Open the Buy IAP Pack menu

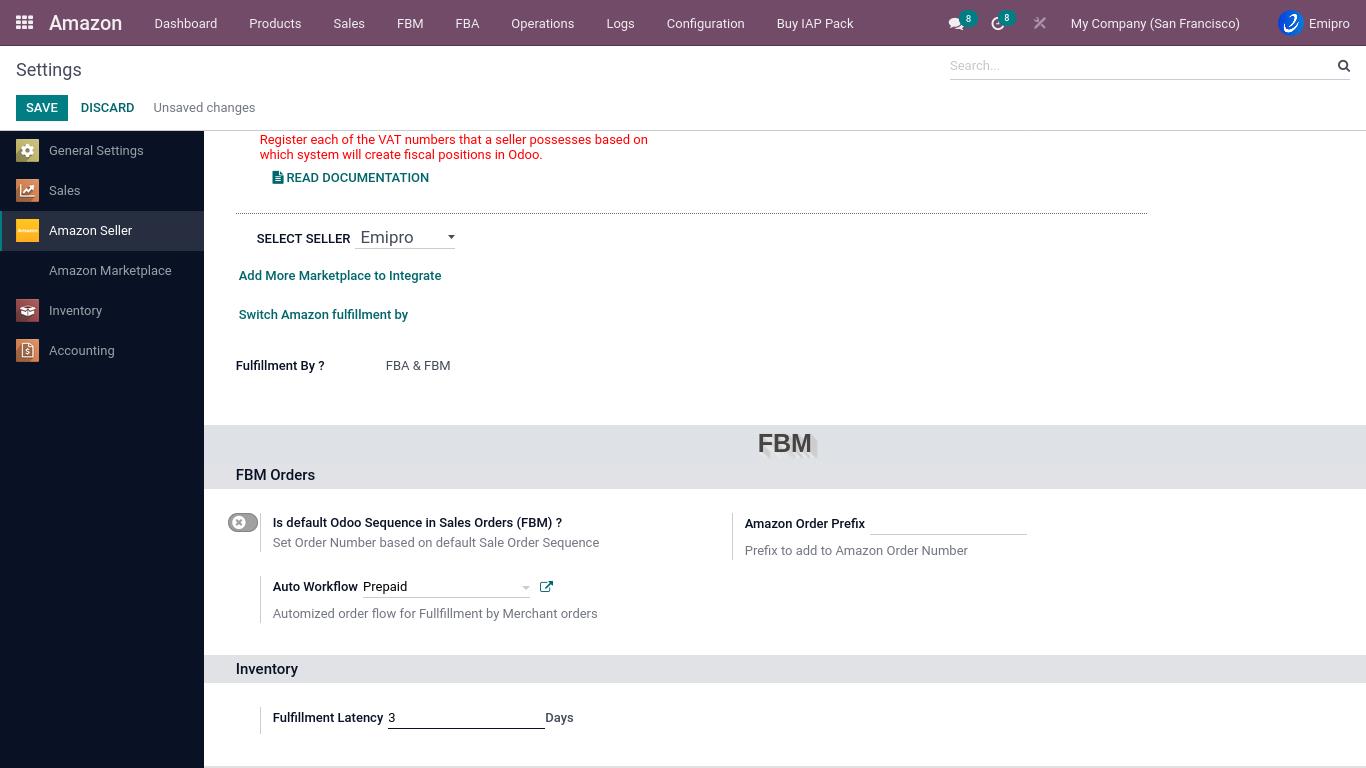(815, 23)
